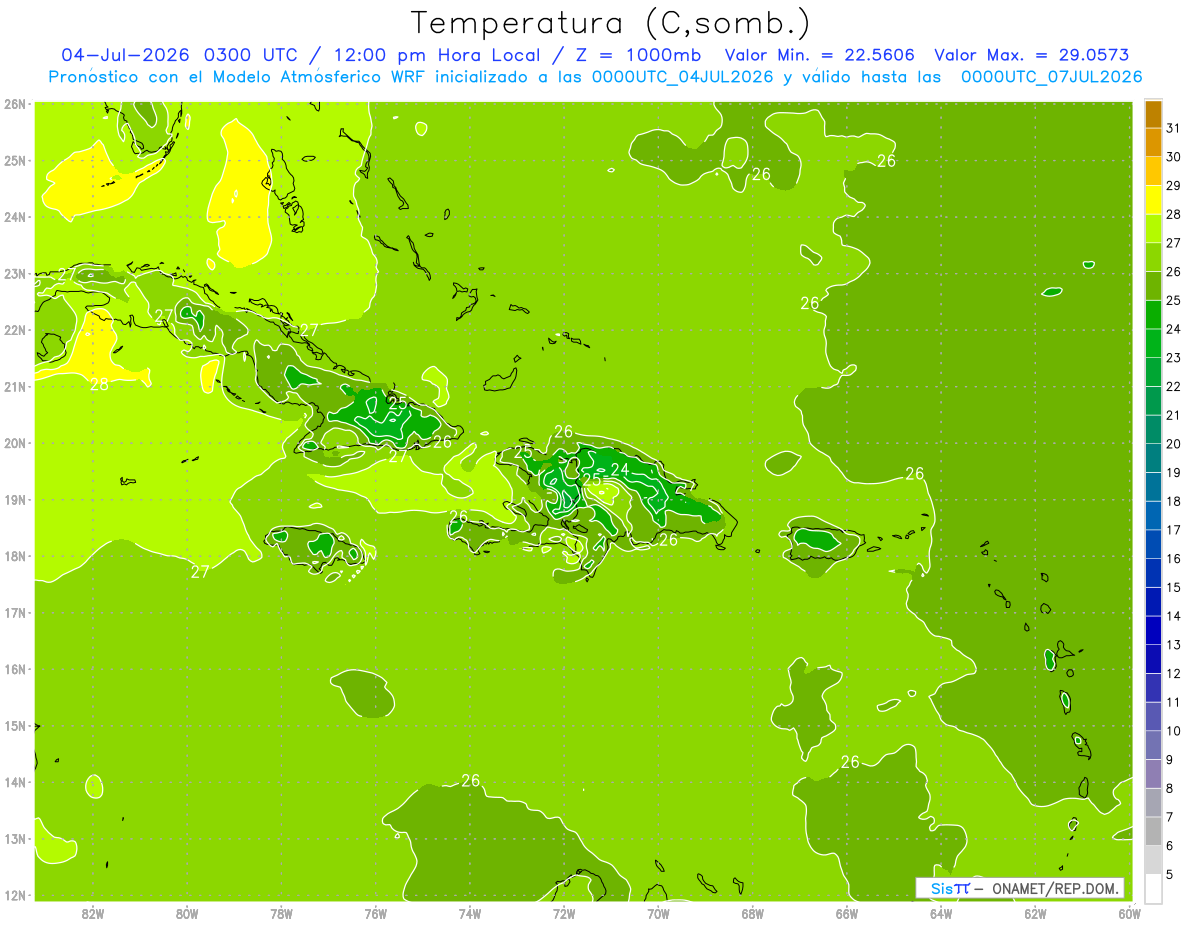Image resolution: width=1200 pixels, height=927 pixels.
Task: Click the 0000UTC_04JUL2026 initialization time
Action: 682,77
